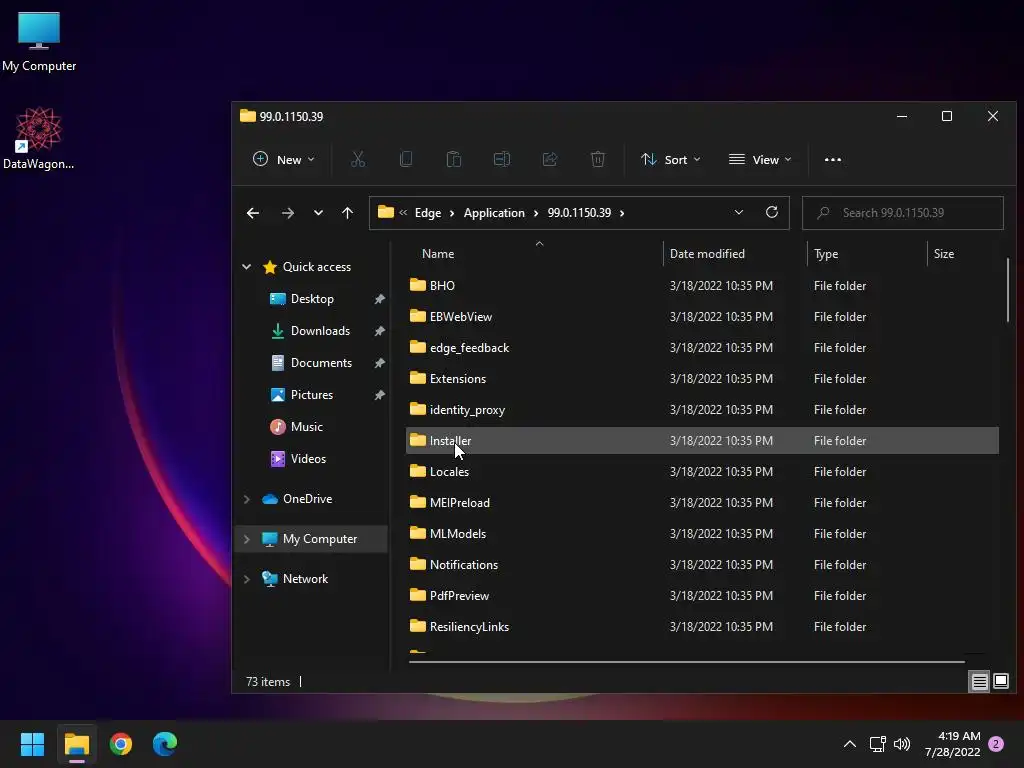Click the Delete trash icon
1024x768 pixels.
598,159
